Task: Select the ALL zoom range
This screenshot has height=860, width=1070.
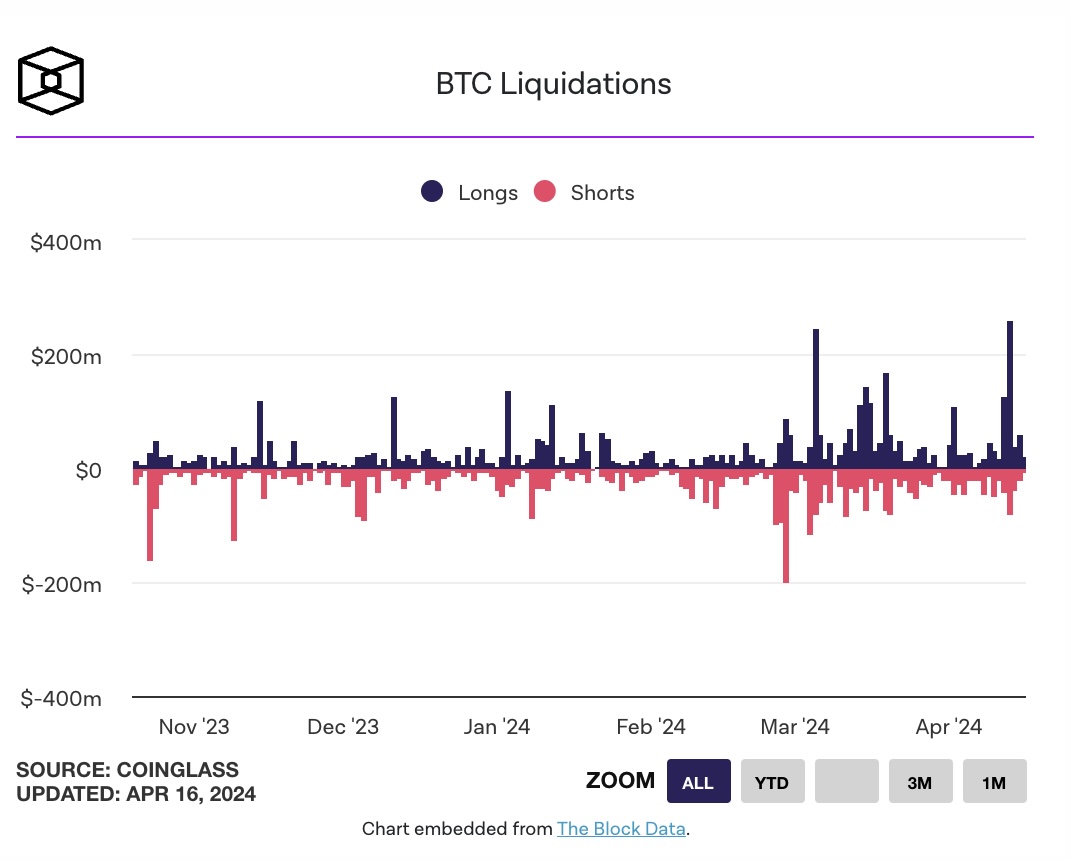Action: 698,782
